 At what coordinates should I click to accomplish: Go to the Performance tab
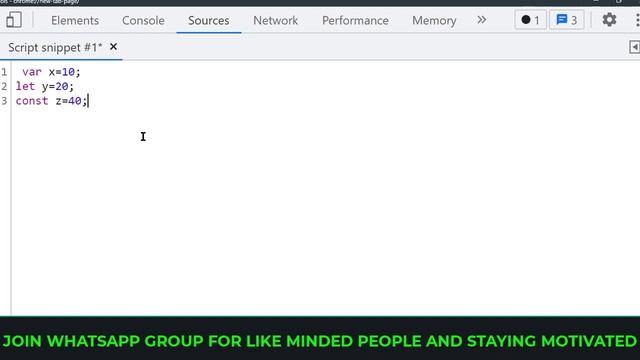pyautogui.click(x=355, y=20)
